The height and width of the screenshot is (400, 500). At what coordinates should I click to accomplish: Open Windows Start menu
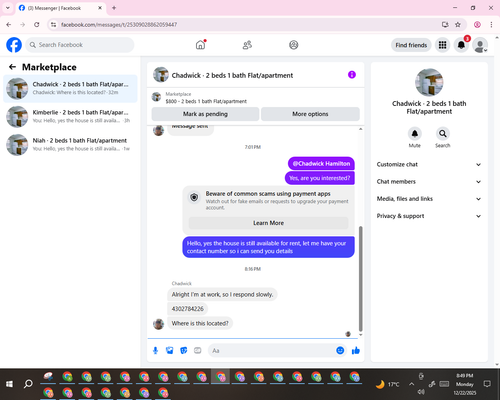(x=9, y=384)
